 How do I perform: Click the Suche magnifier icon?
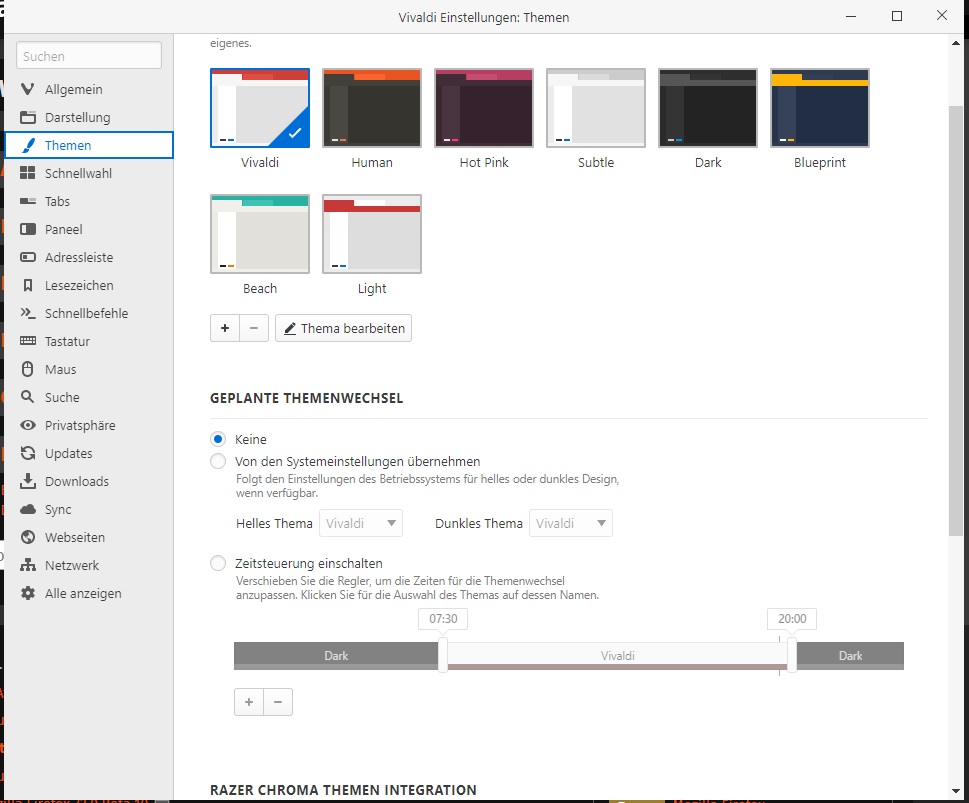pyautogui.click(x=27, y=397)
